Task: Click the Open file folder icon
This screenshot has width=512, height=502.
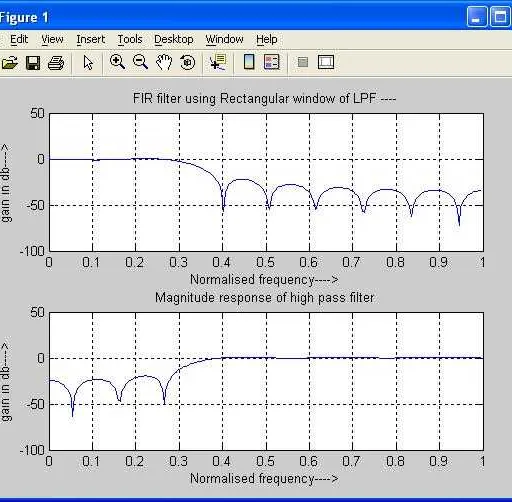Action: [x=9, y=62]
